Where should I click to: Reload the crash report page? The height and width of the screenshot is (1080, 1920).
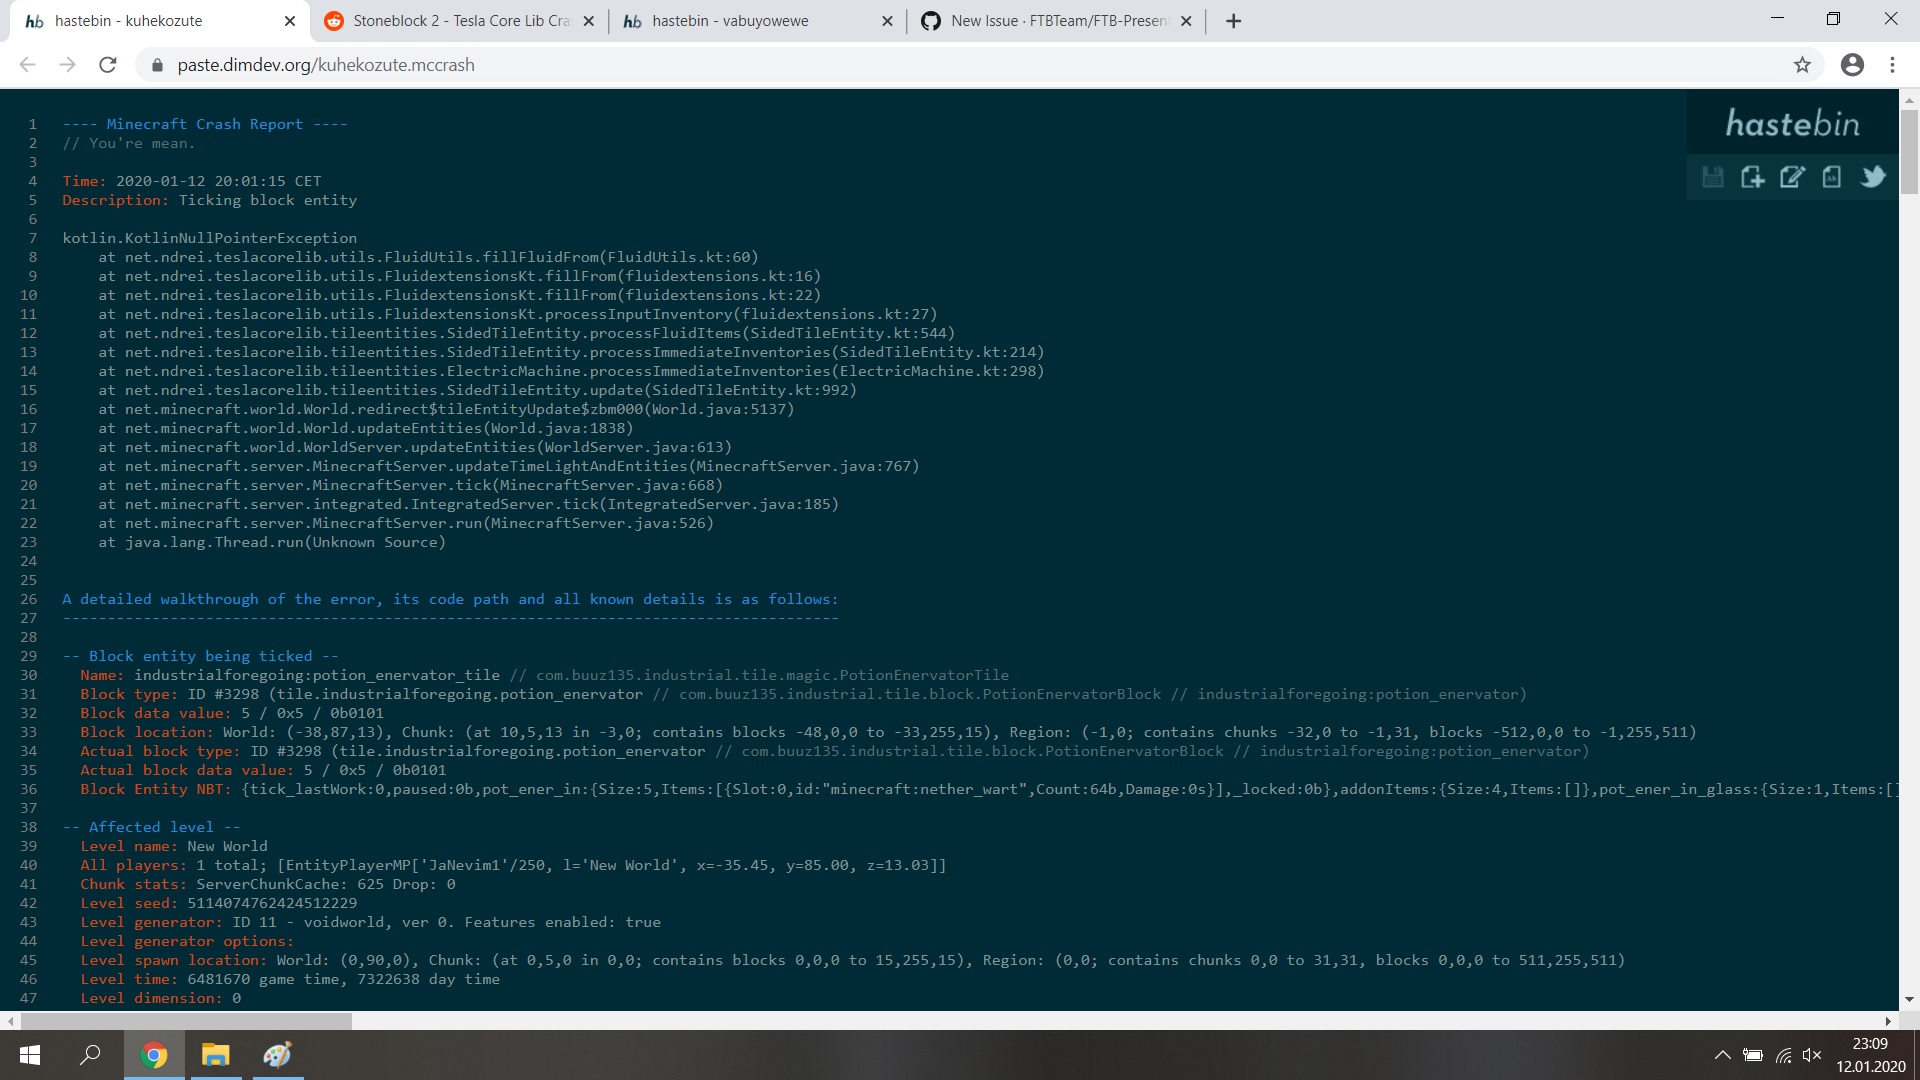(108, 65)
